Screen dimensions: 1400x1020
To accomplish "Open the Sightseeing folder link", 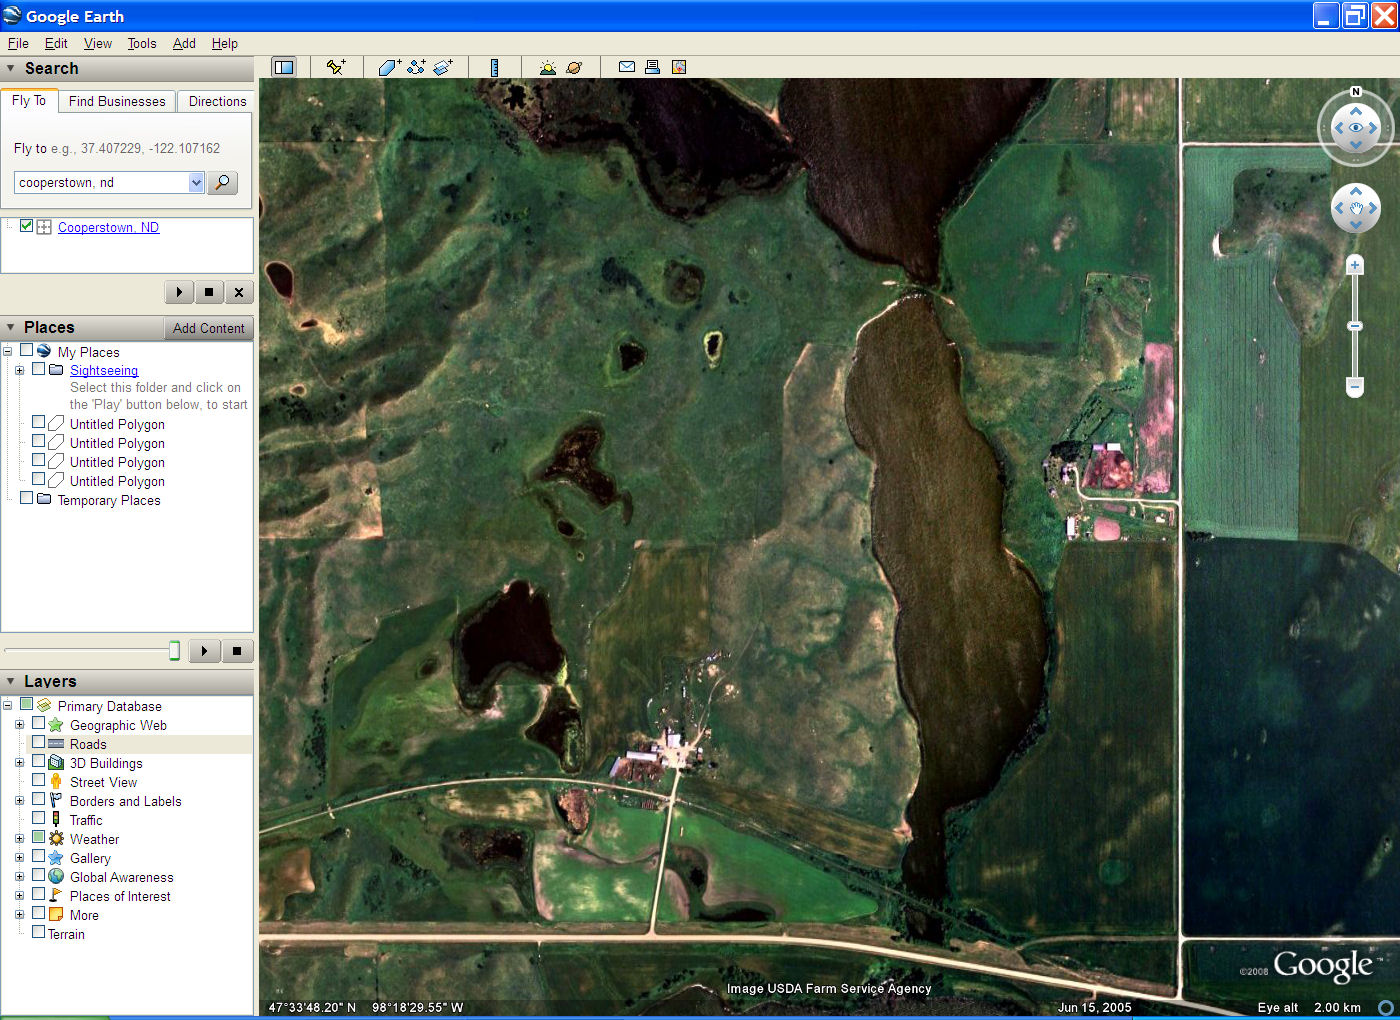I will (104, 370).
